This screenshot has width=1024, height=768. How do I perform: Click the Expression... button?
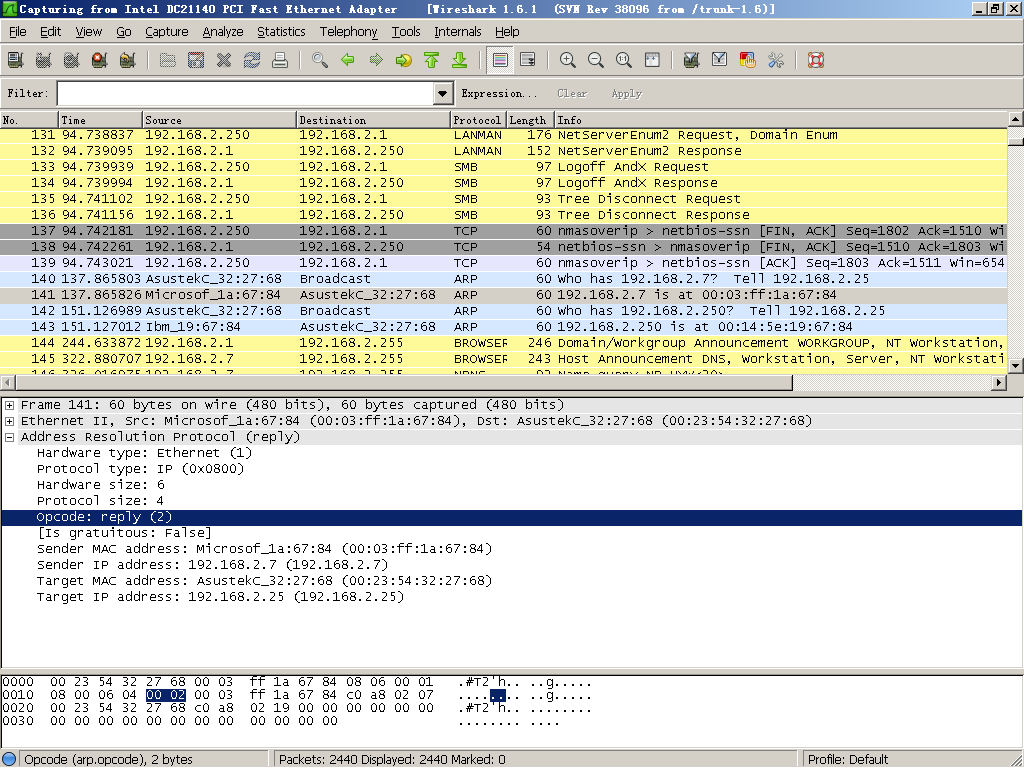(x=492, y=94)
